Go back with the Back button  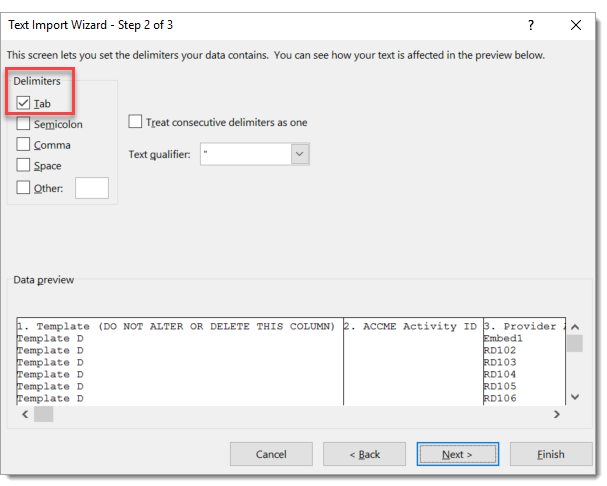point(364,454)
